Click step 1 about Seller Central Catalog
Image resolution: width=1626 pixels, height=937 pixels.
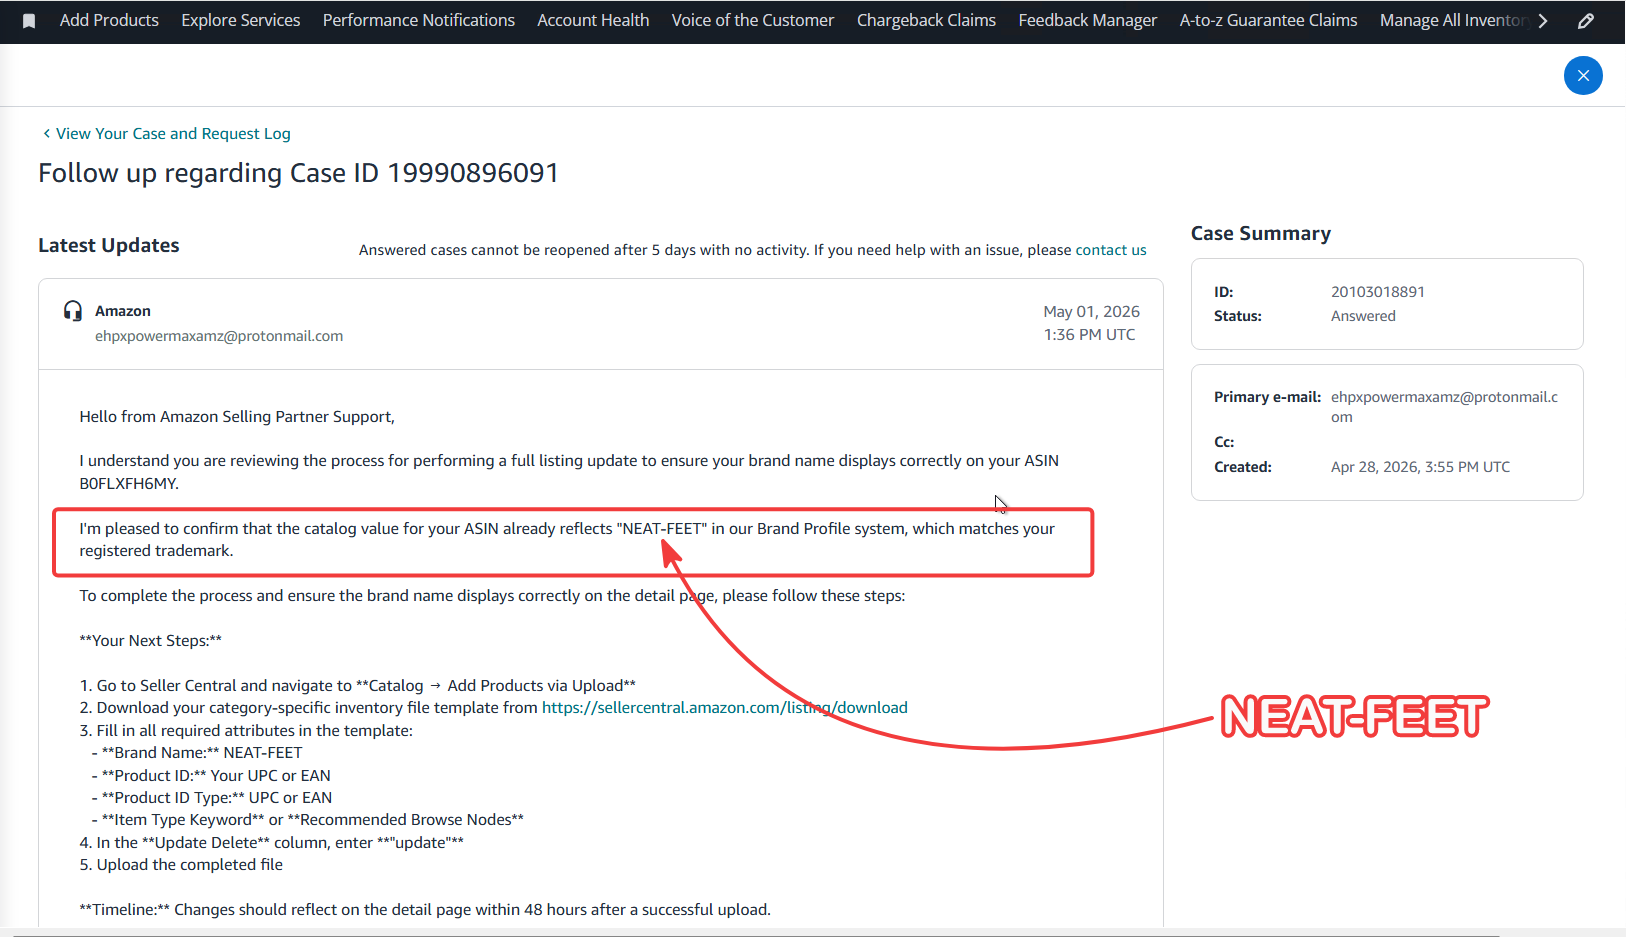(358, 686)
